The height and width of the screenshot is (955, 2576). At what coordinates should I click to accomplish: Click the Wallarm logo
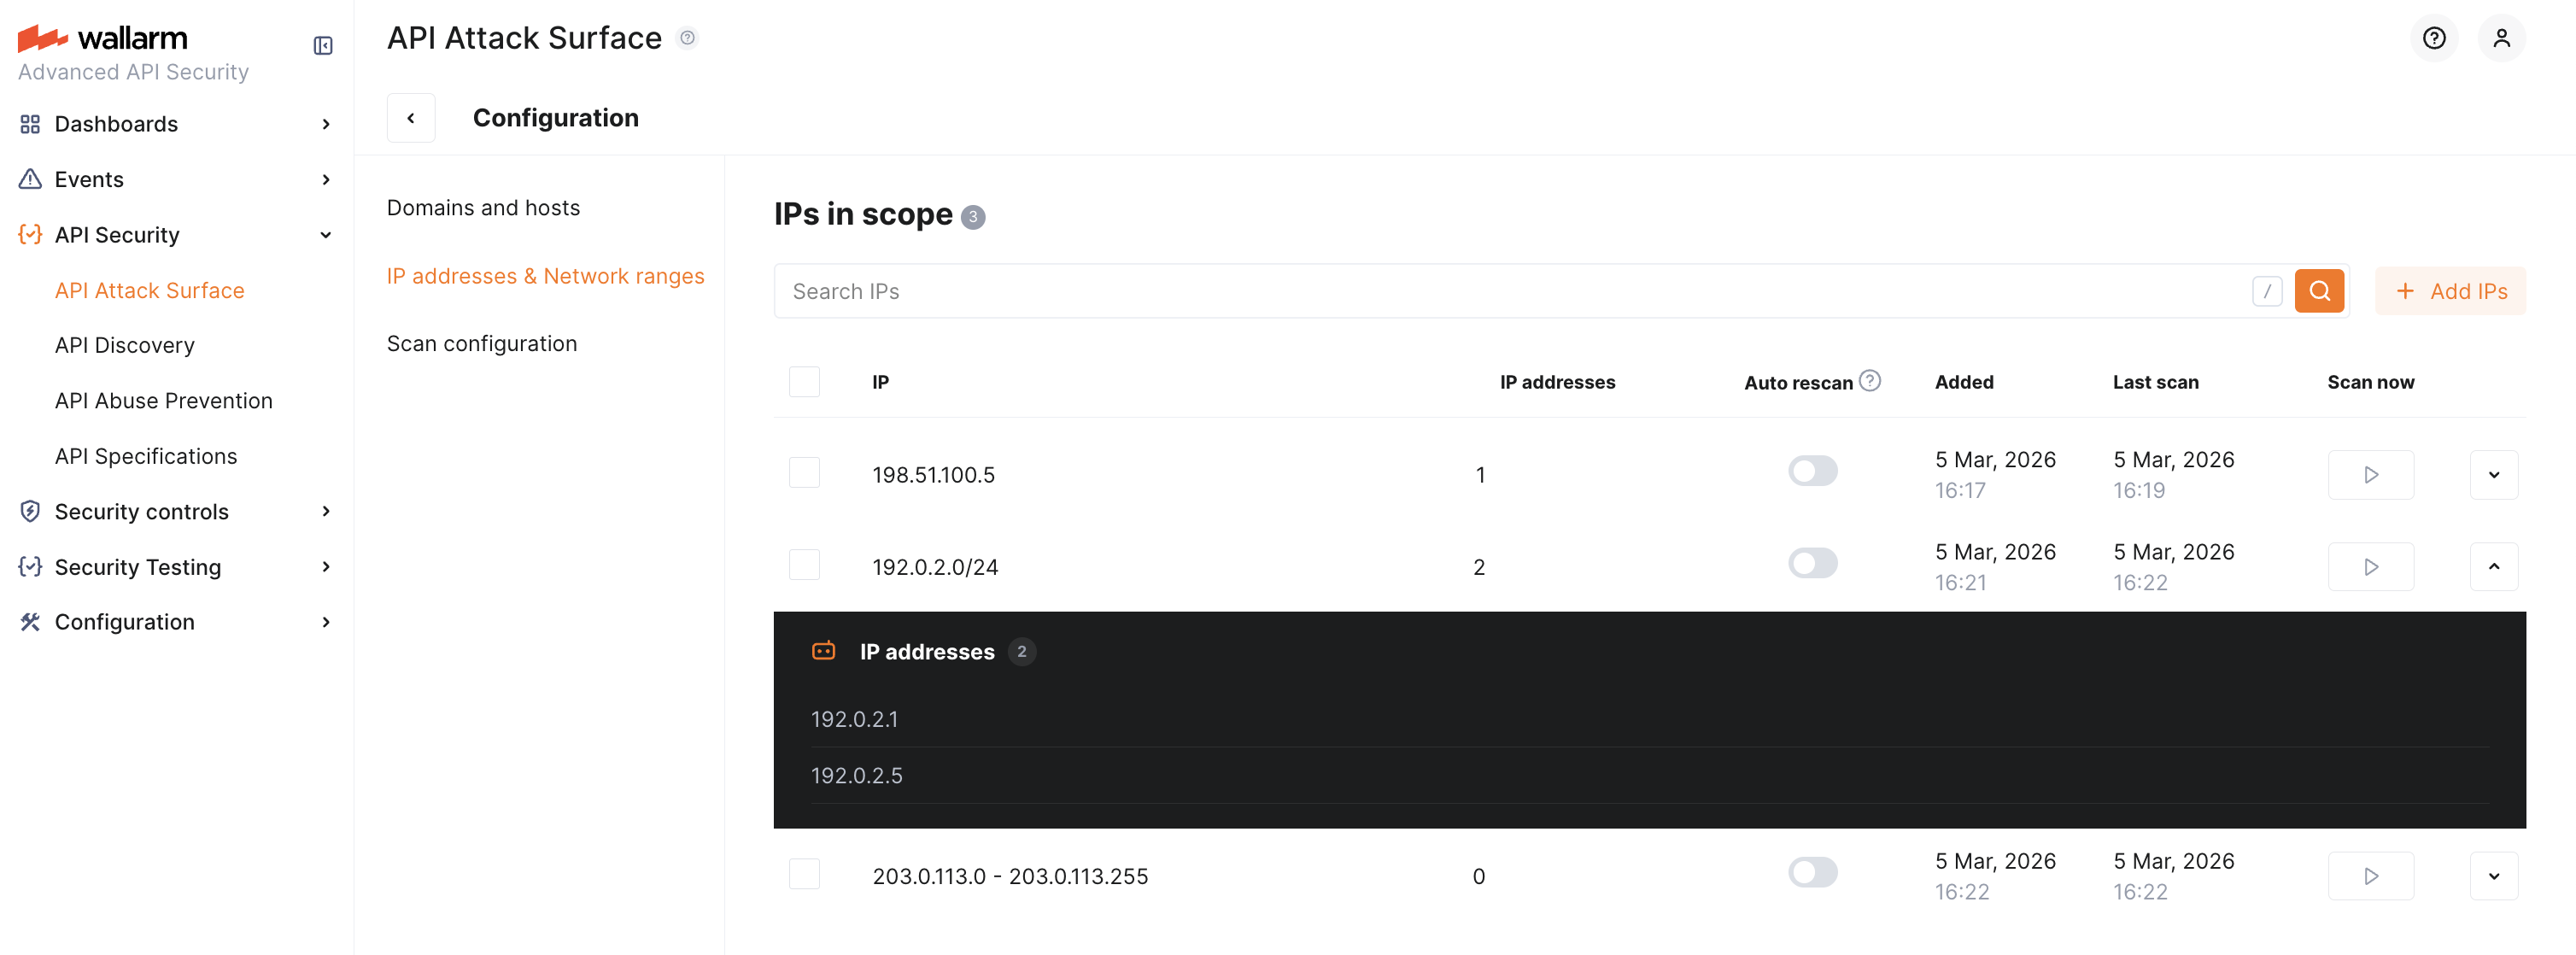[100, 38]
